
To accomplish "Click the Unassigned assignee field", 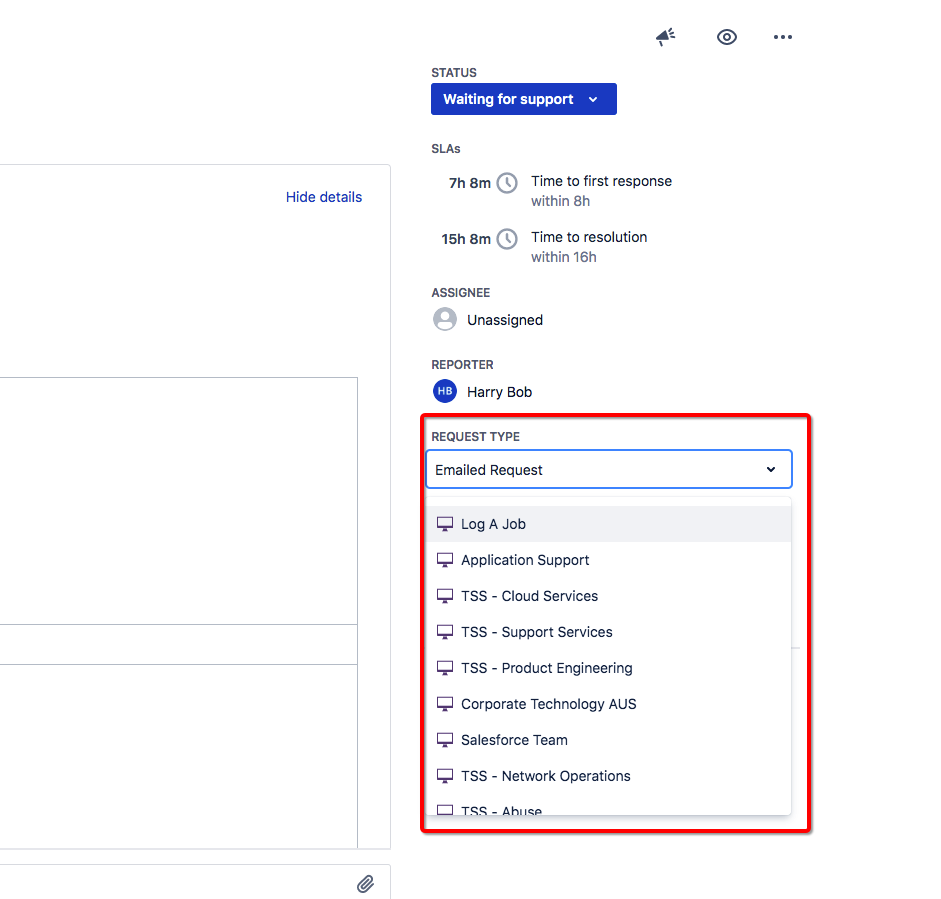I will (x=488, y=319).
